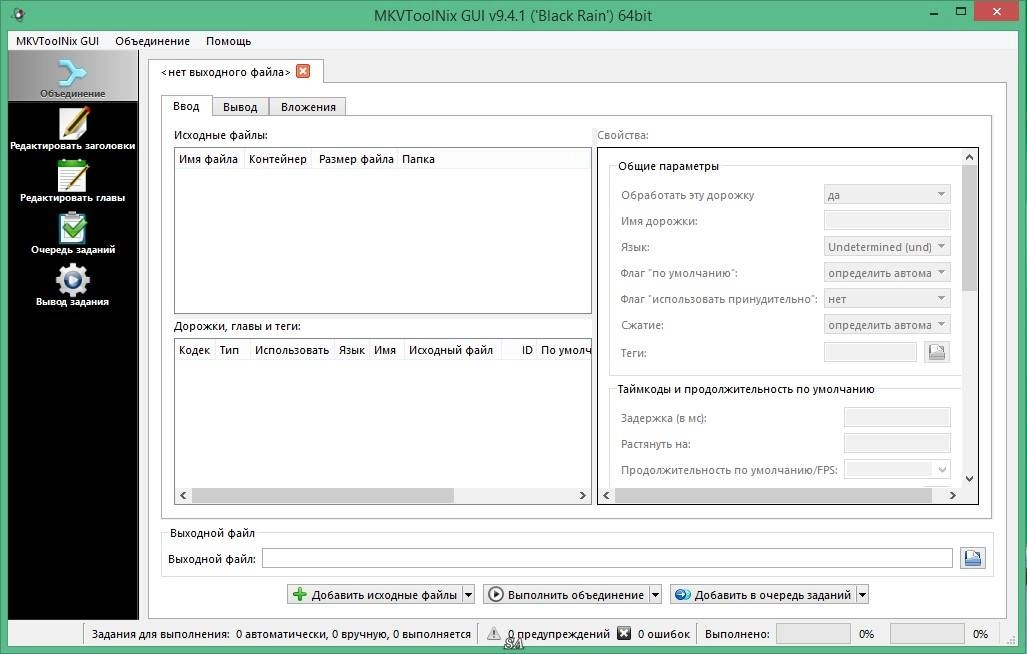Click tracks list horizontal scrollbar left arrow
This screenshot has width=1027, height=654.
(x=183, y=496)
